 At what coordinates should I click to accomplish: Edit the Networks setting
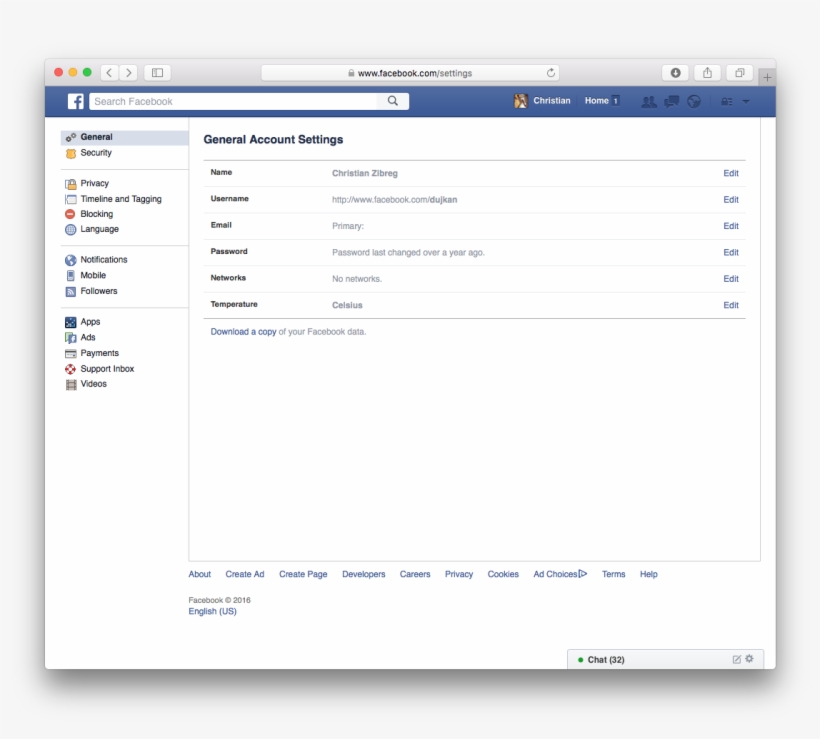point(731,279)
